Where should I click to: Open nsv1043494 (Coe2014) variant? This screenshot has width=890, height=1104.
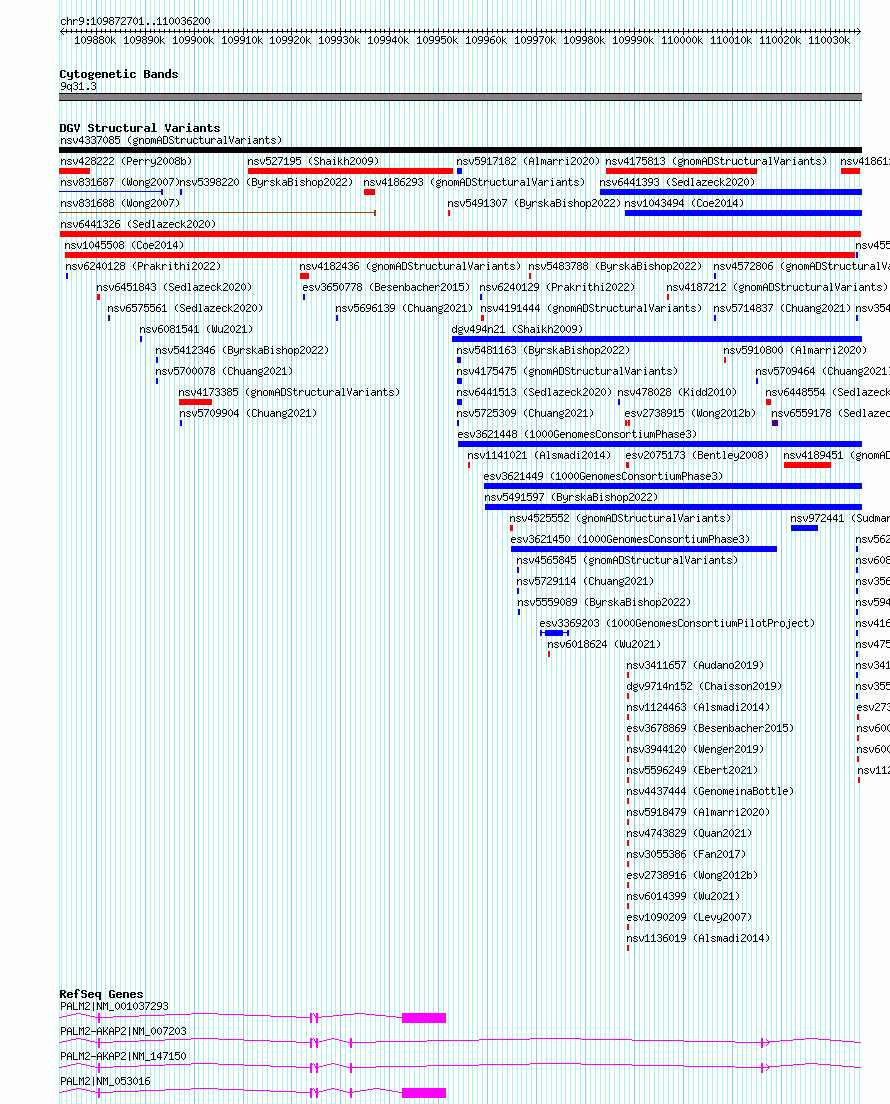[684, 204]
